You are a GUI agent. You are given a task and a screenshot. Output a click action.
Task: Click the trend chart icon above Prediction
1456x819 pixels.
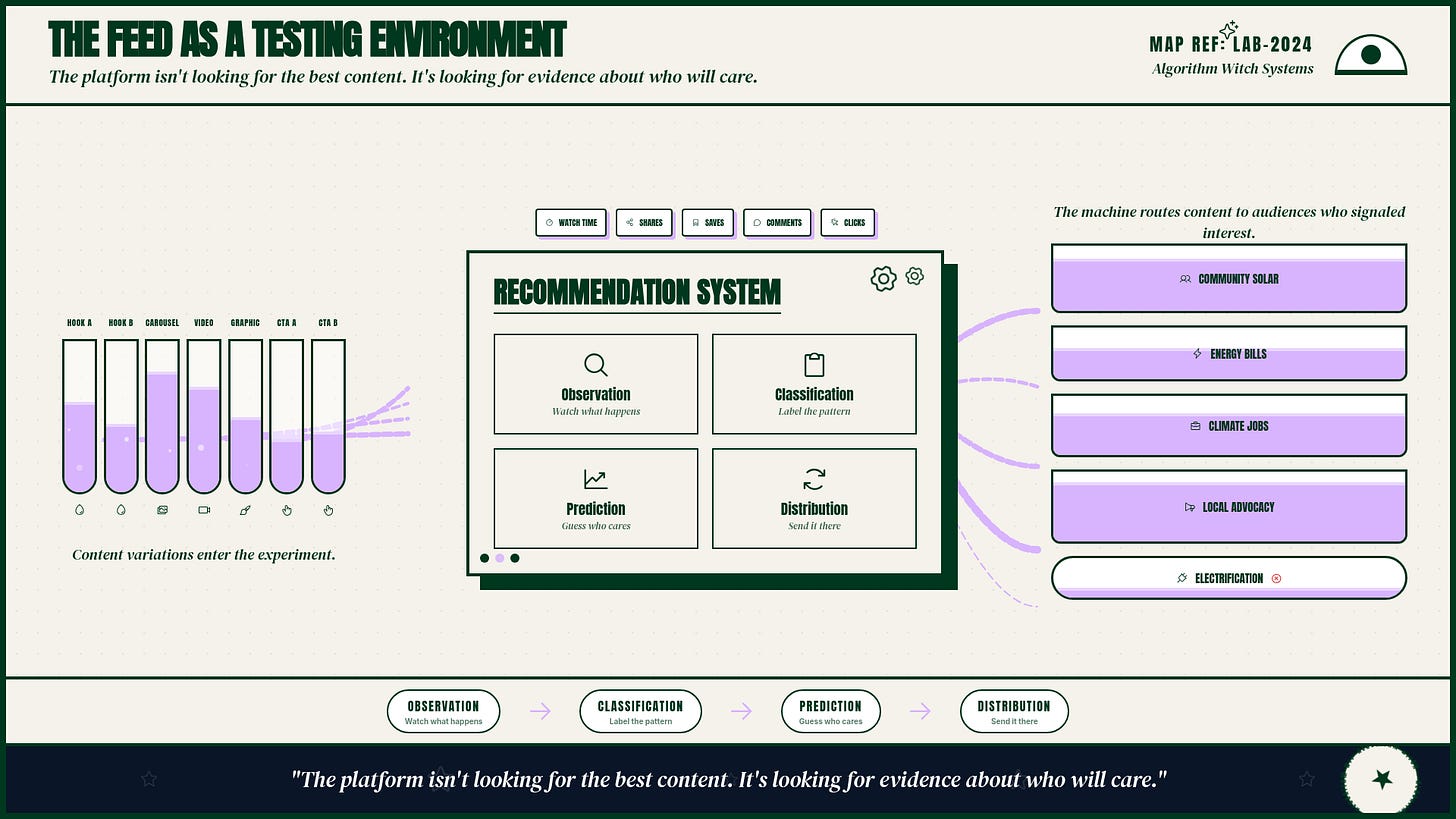(596, 480)
